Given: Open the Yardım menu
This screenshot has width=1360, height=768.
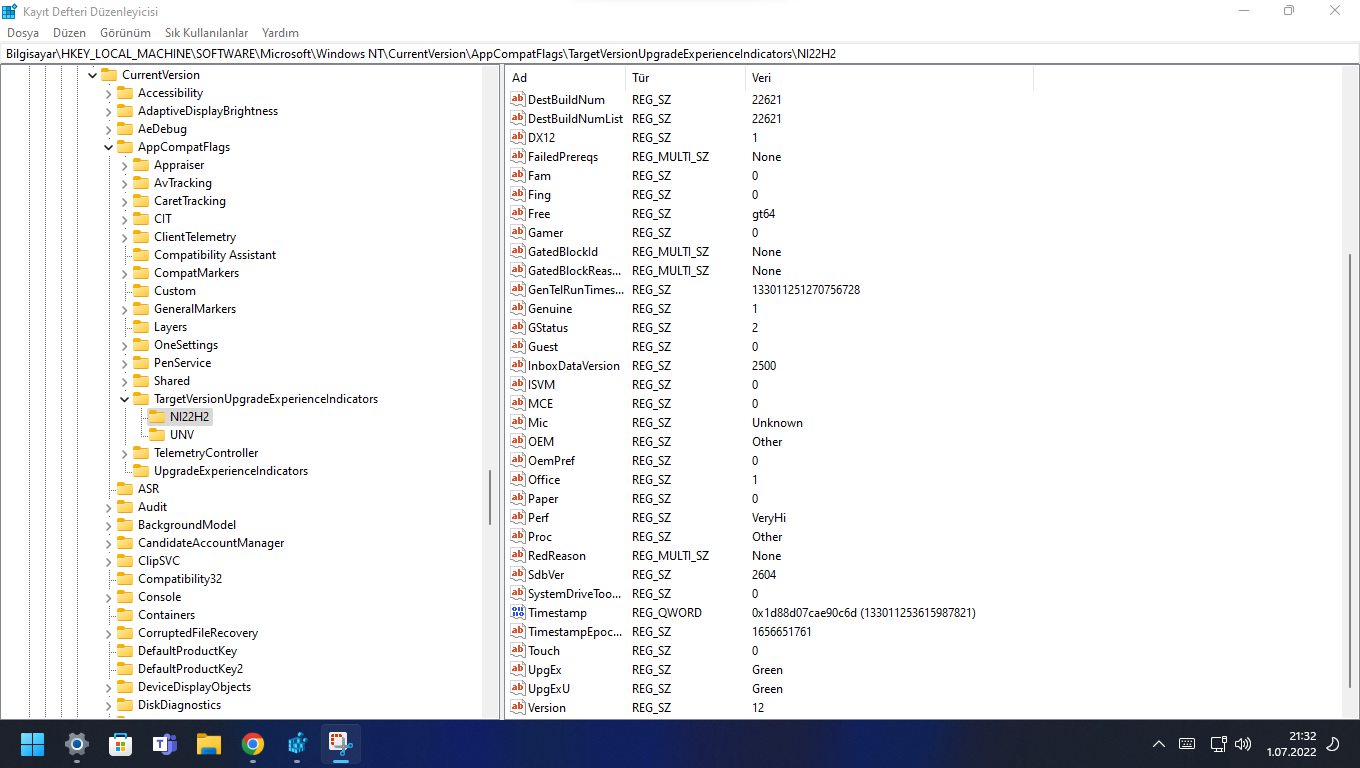Looking at the screenshot, I should 280,33.
